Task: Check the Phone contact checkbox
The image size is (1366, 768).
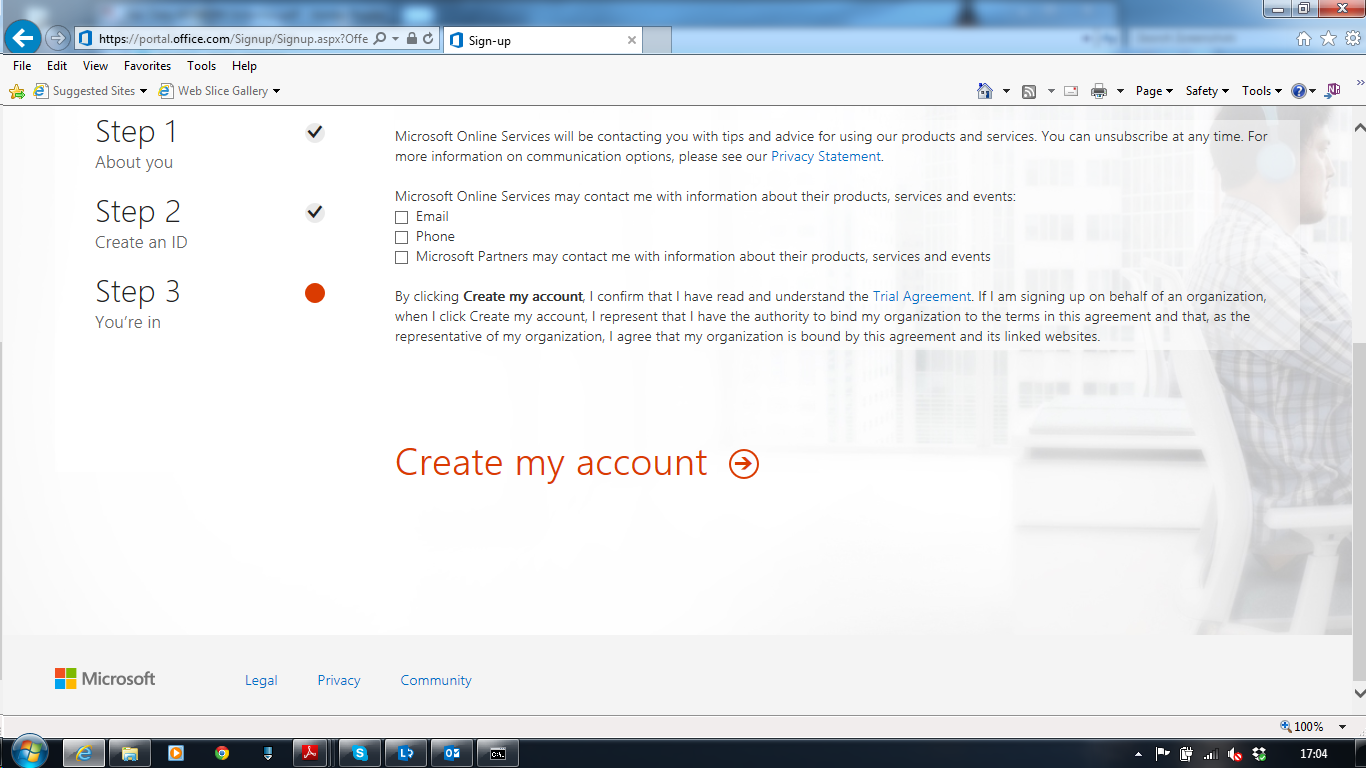Action: pyautogui.click(x=402, y=237)
